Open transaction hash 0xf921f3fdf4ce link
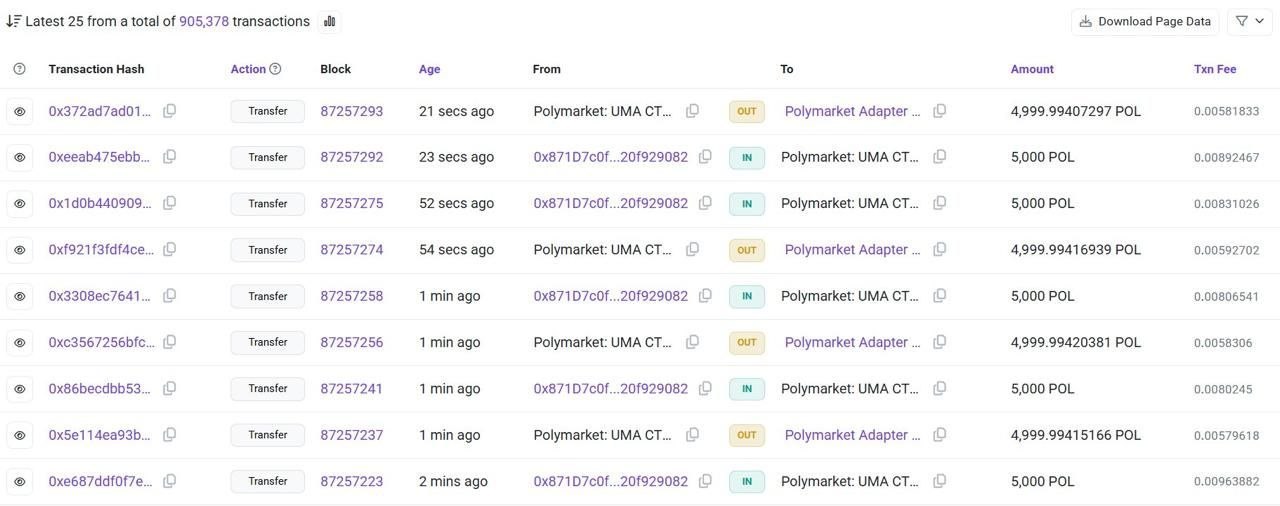1280x506 pixels. coord(101,249)
